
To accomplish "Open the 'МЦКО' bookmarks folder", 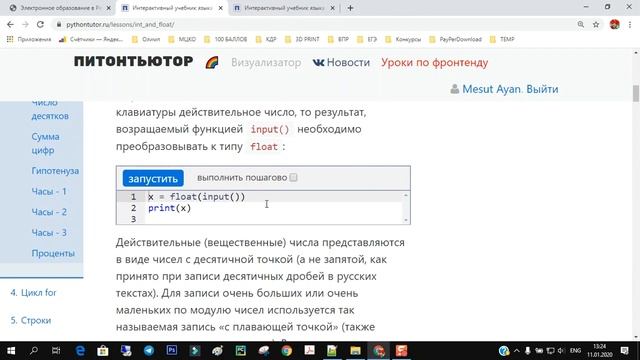I will (x=182, y=39).
